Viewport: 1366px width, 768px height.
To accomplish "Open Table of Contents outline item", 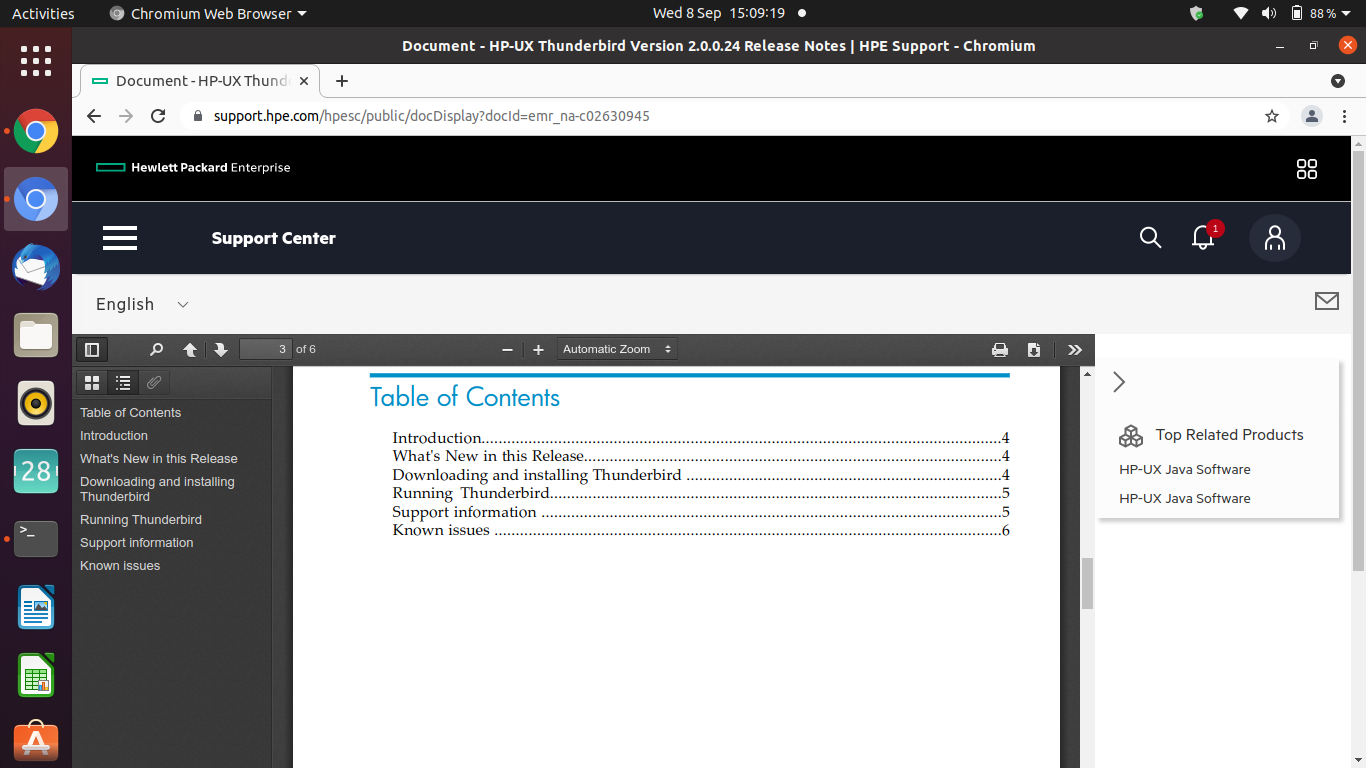I will 131,412.
